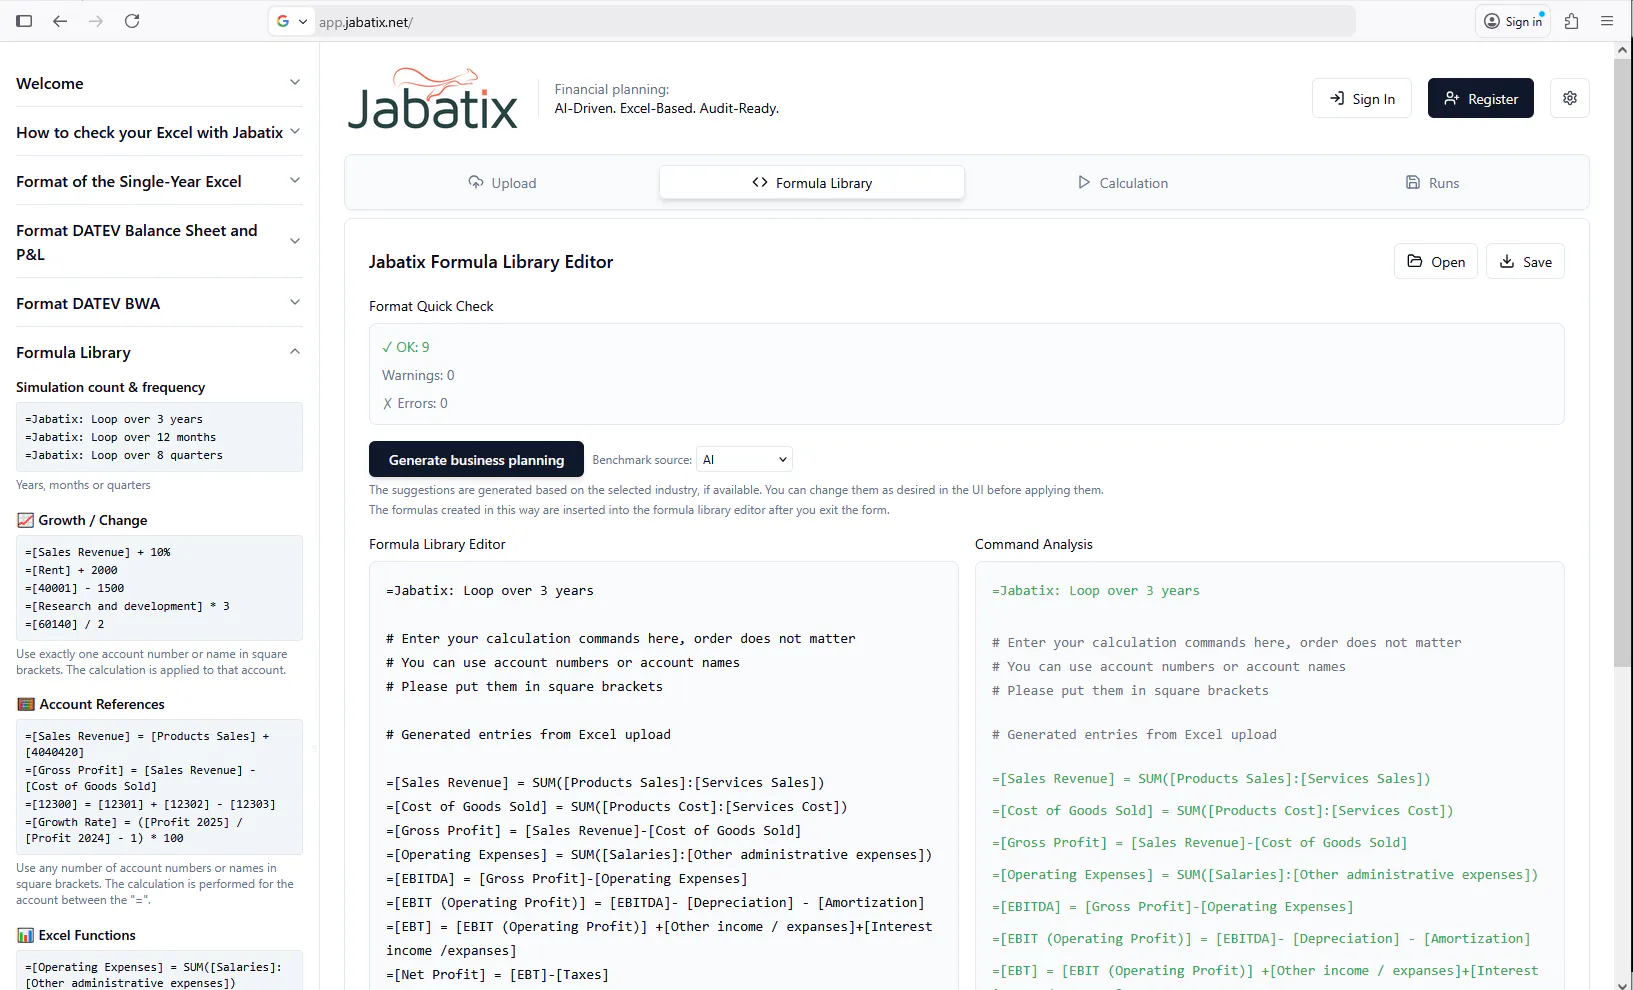Screen dimensions: 1633x990
Task: Expand Format DATEV Balance Sheet and P&L
Action: coord(159,242)
